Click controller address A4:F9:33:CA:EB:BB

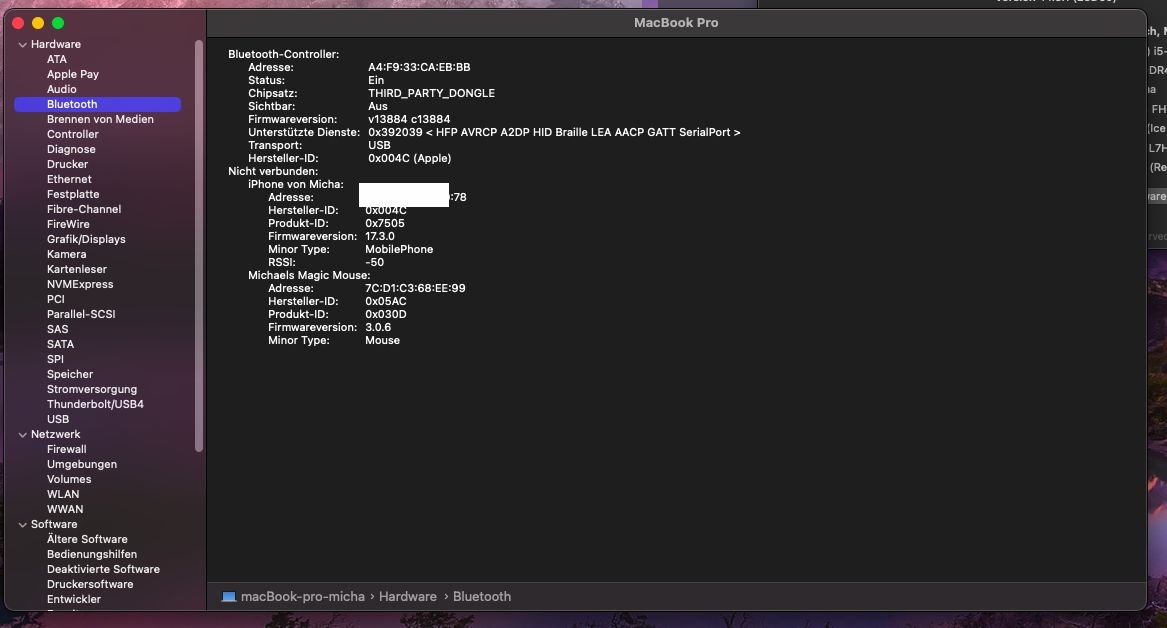pyautogui.click(x=419, y=67)
